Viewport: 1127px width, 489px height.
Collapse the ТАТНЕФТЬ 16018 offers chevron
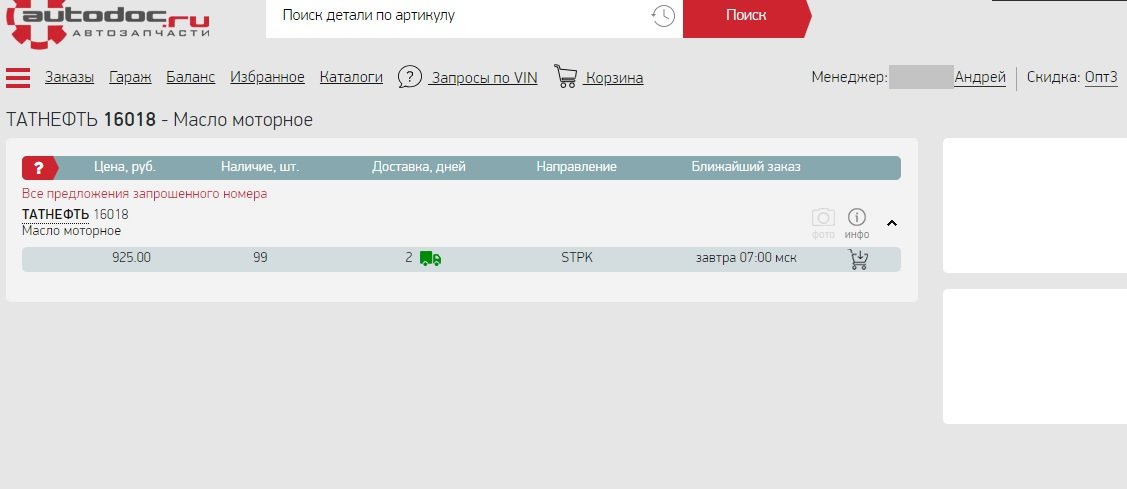click(892, 223)
